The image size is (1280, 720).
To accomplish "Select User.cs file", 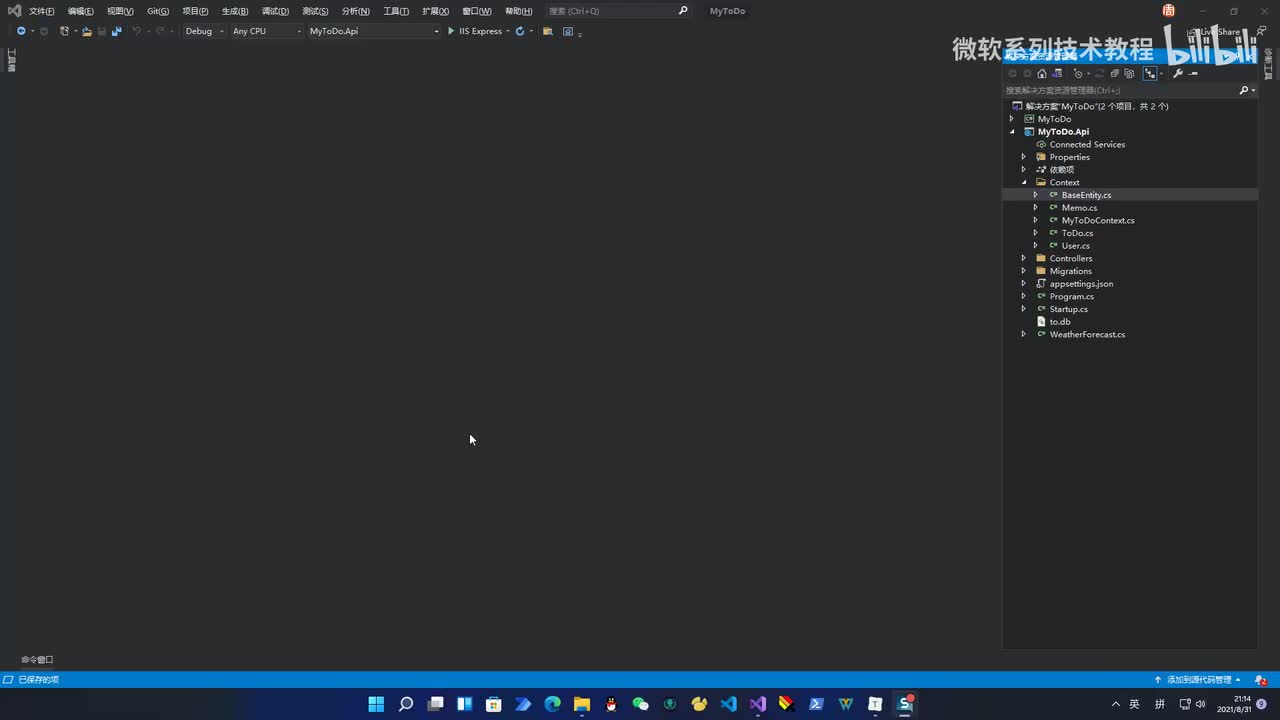I will (1076, 246).
